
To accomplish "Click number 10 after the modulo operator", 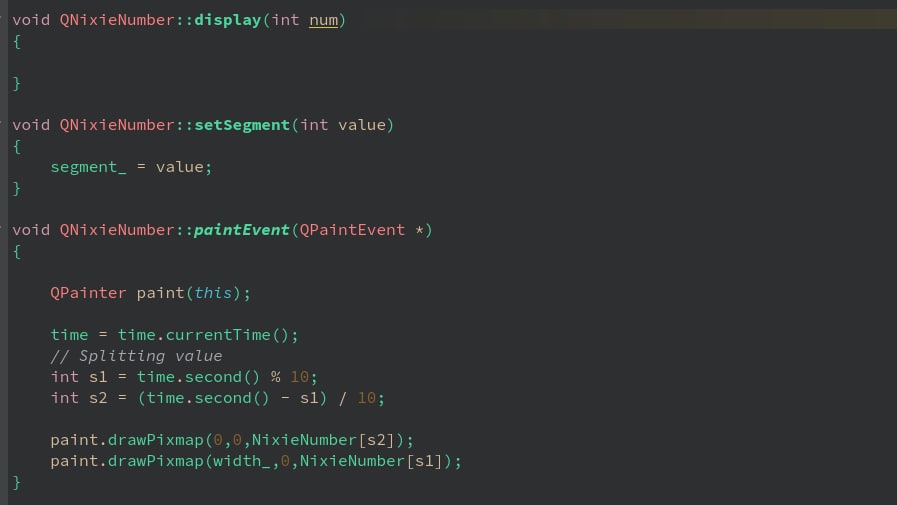I will point(299,377).
